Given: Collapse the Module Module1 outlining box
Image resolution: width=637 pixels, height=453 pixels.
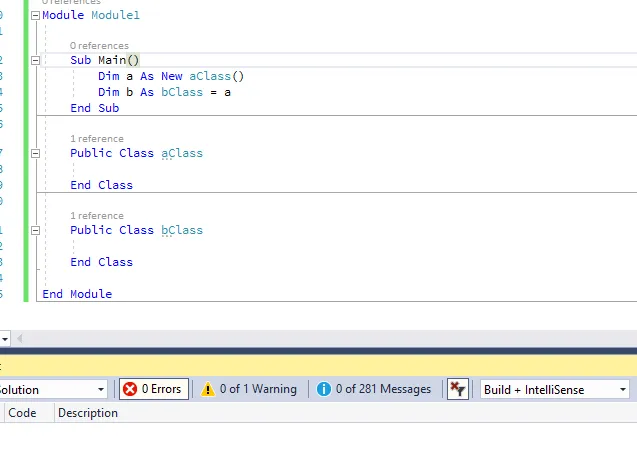Looking at the screenshot, I should coord(35,15).
